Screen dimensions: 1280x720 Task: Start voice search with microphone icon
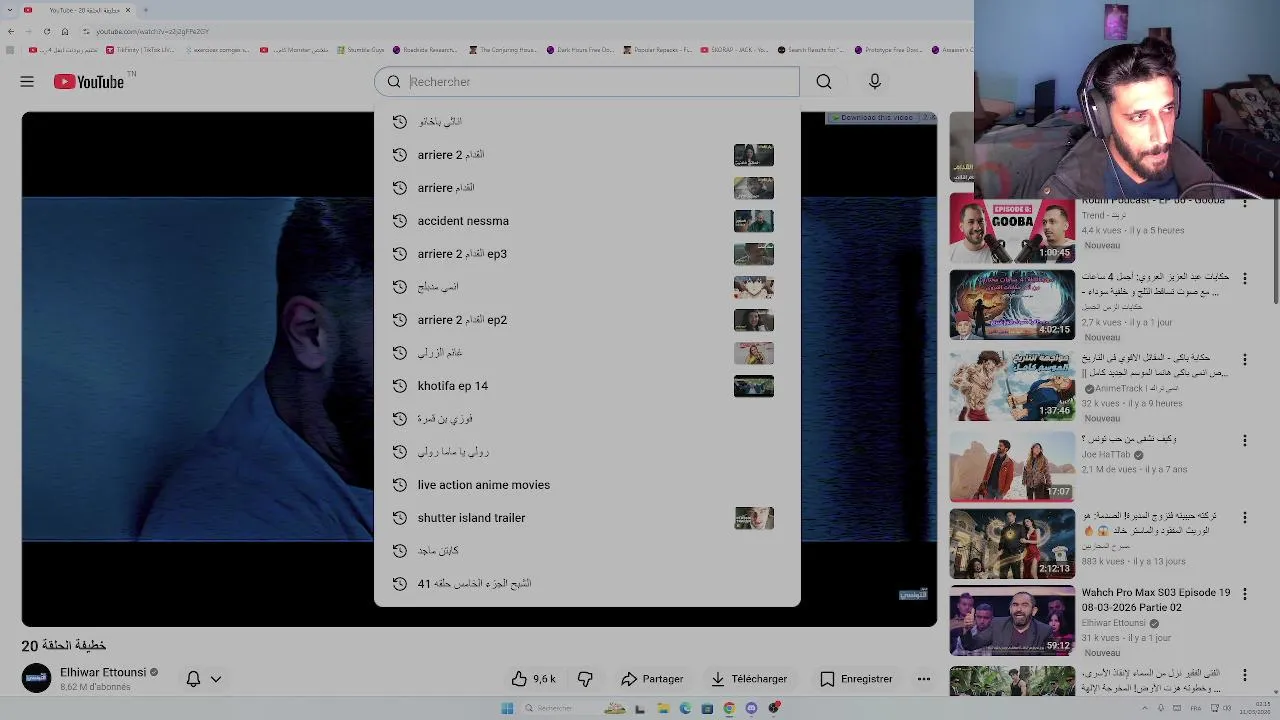875,82
